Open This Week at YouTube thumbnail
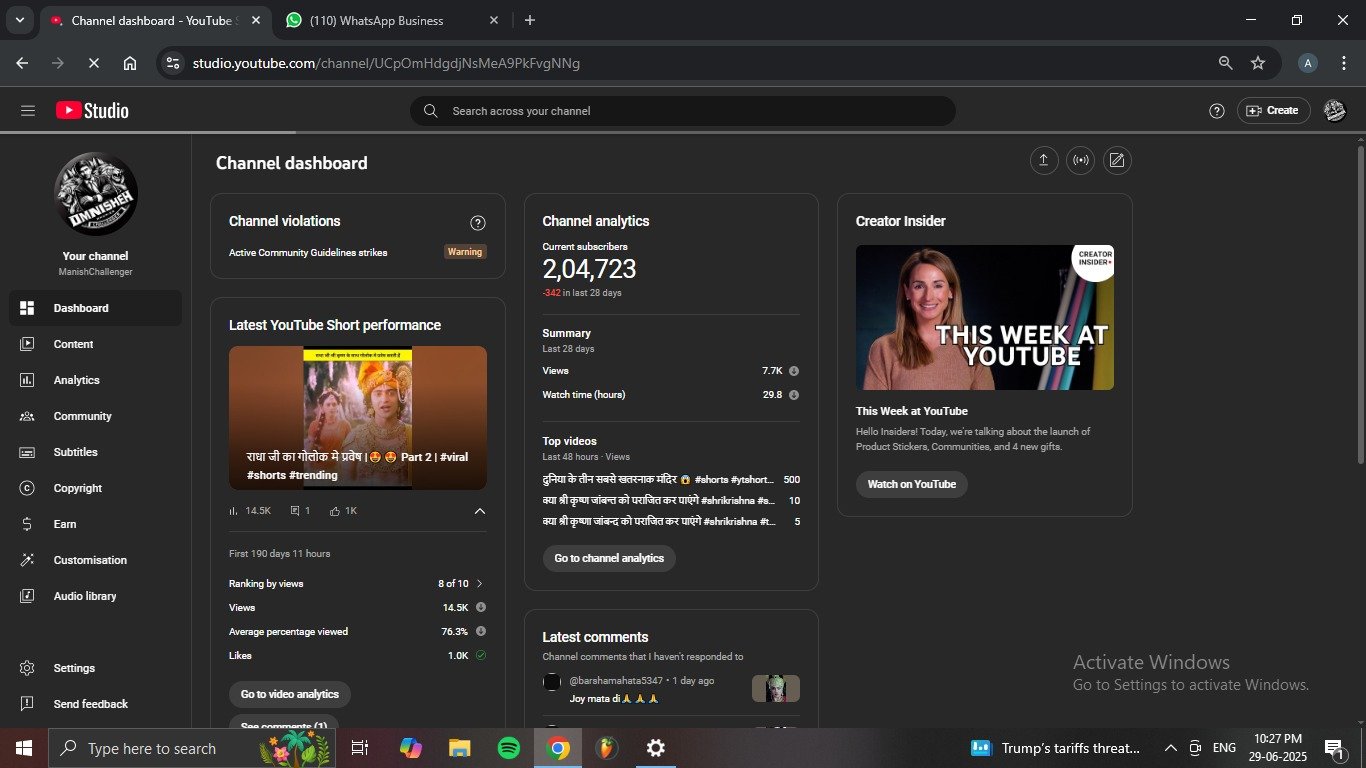This screenshot has width=1366, height=768. coord(985,318)
